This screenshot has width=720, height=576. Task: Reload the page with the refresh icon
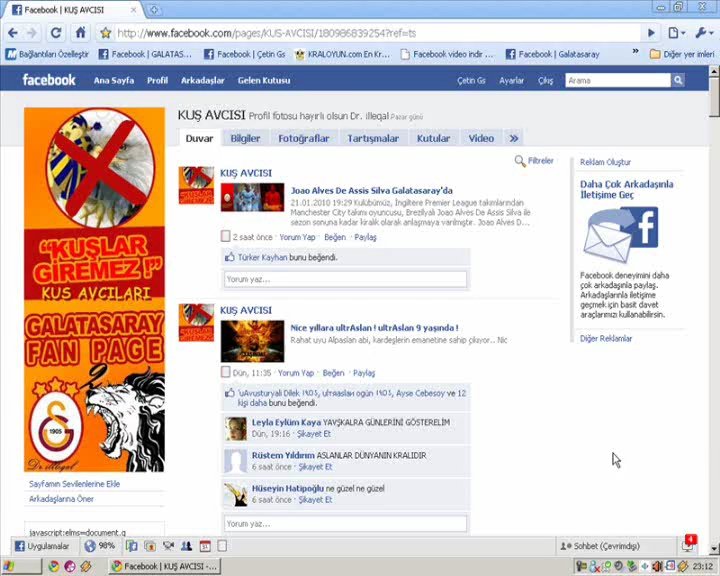56,33
